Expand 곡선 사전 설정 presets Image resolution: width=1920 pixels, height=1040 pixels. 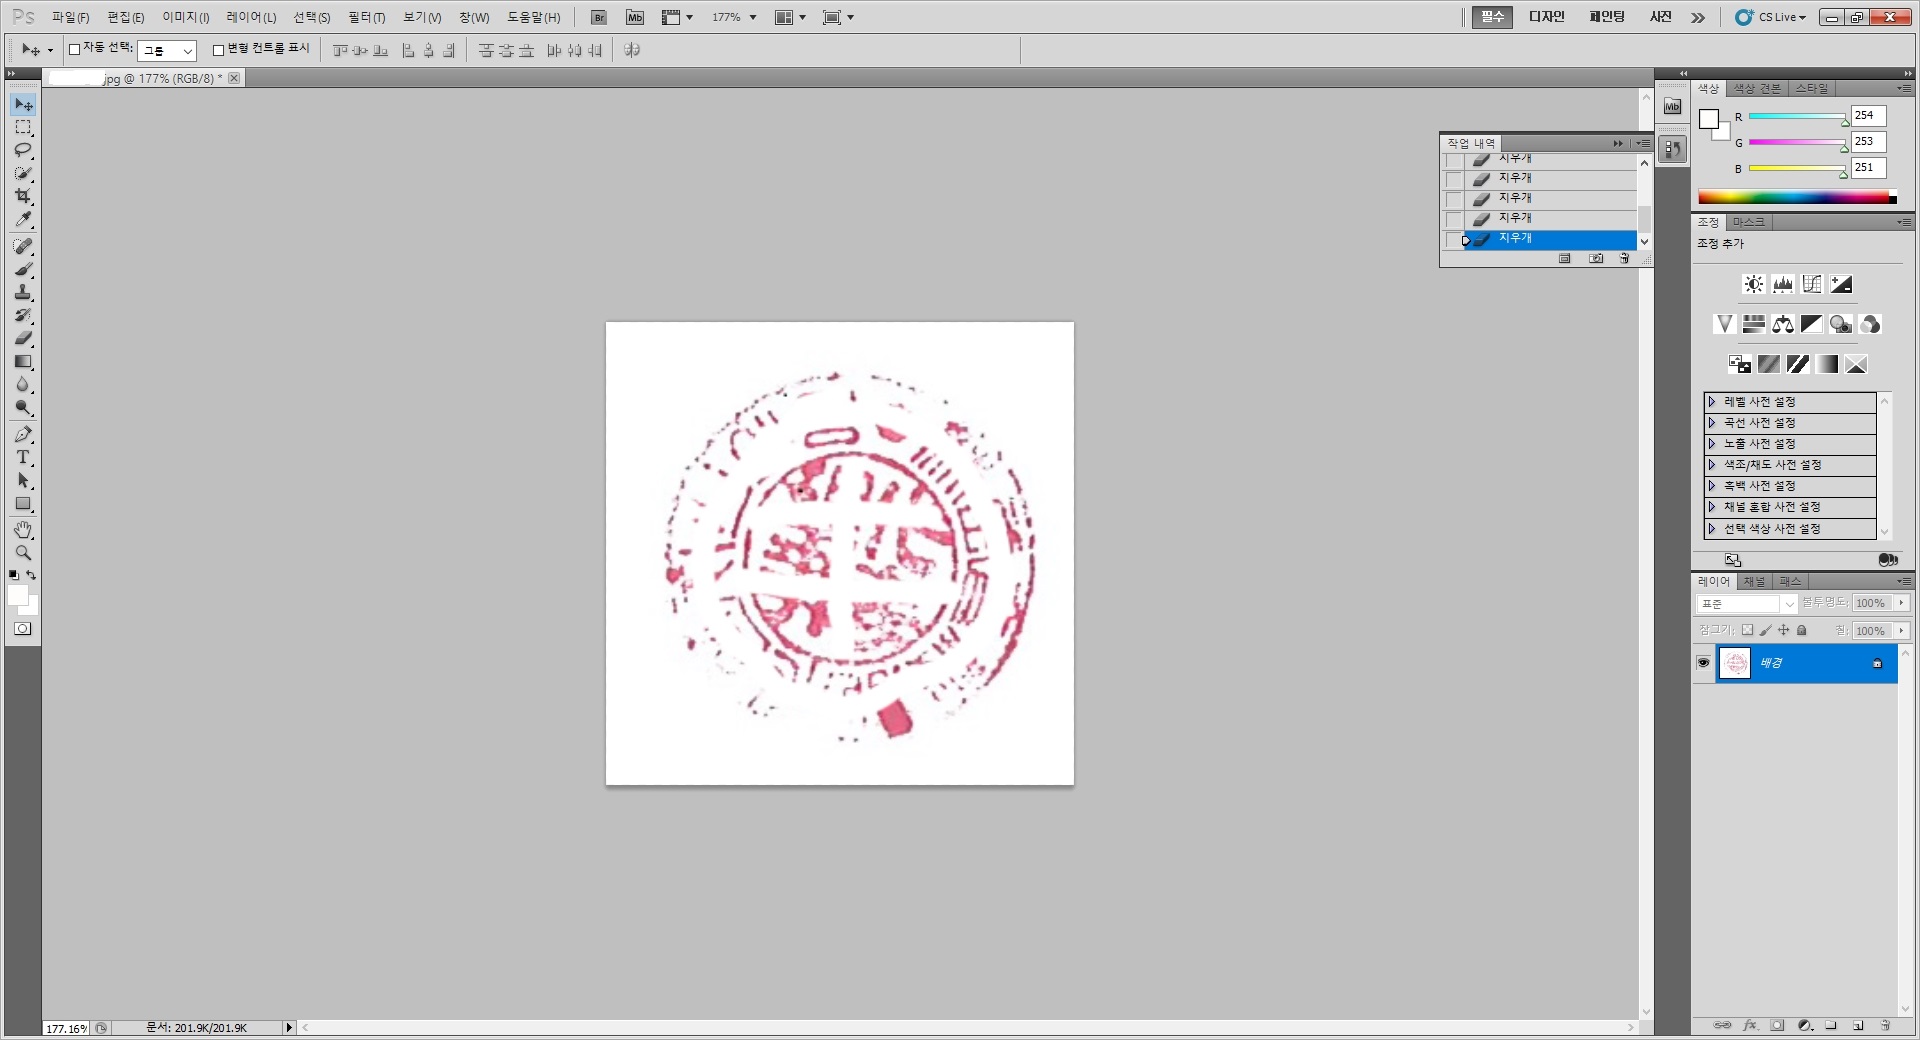pyautogui.click(x=1712, y=423)
